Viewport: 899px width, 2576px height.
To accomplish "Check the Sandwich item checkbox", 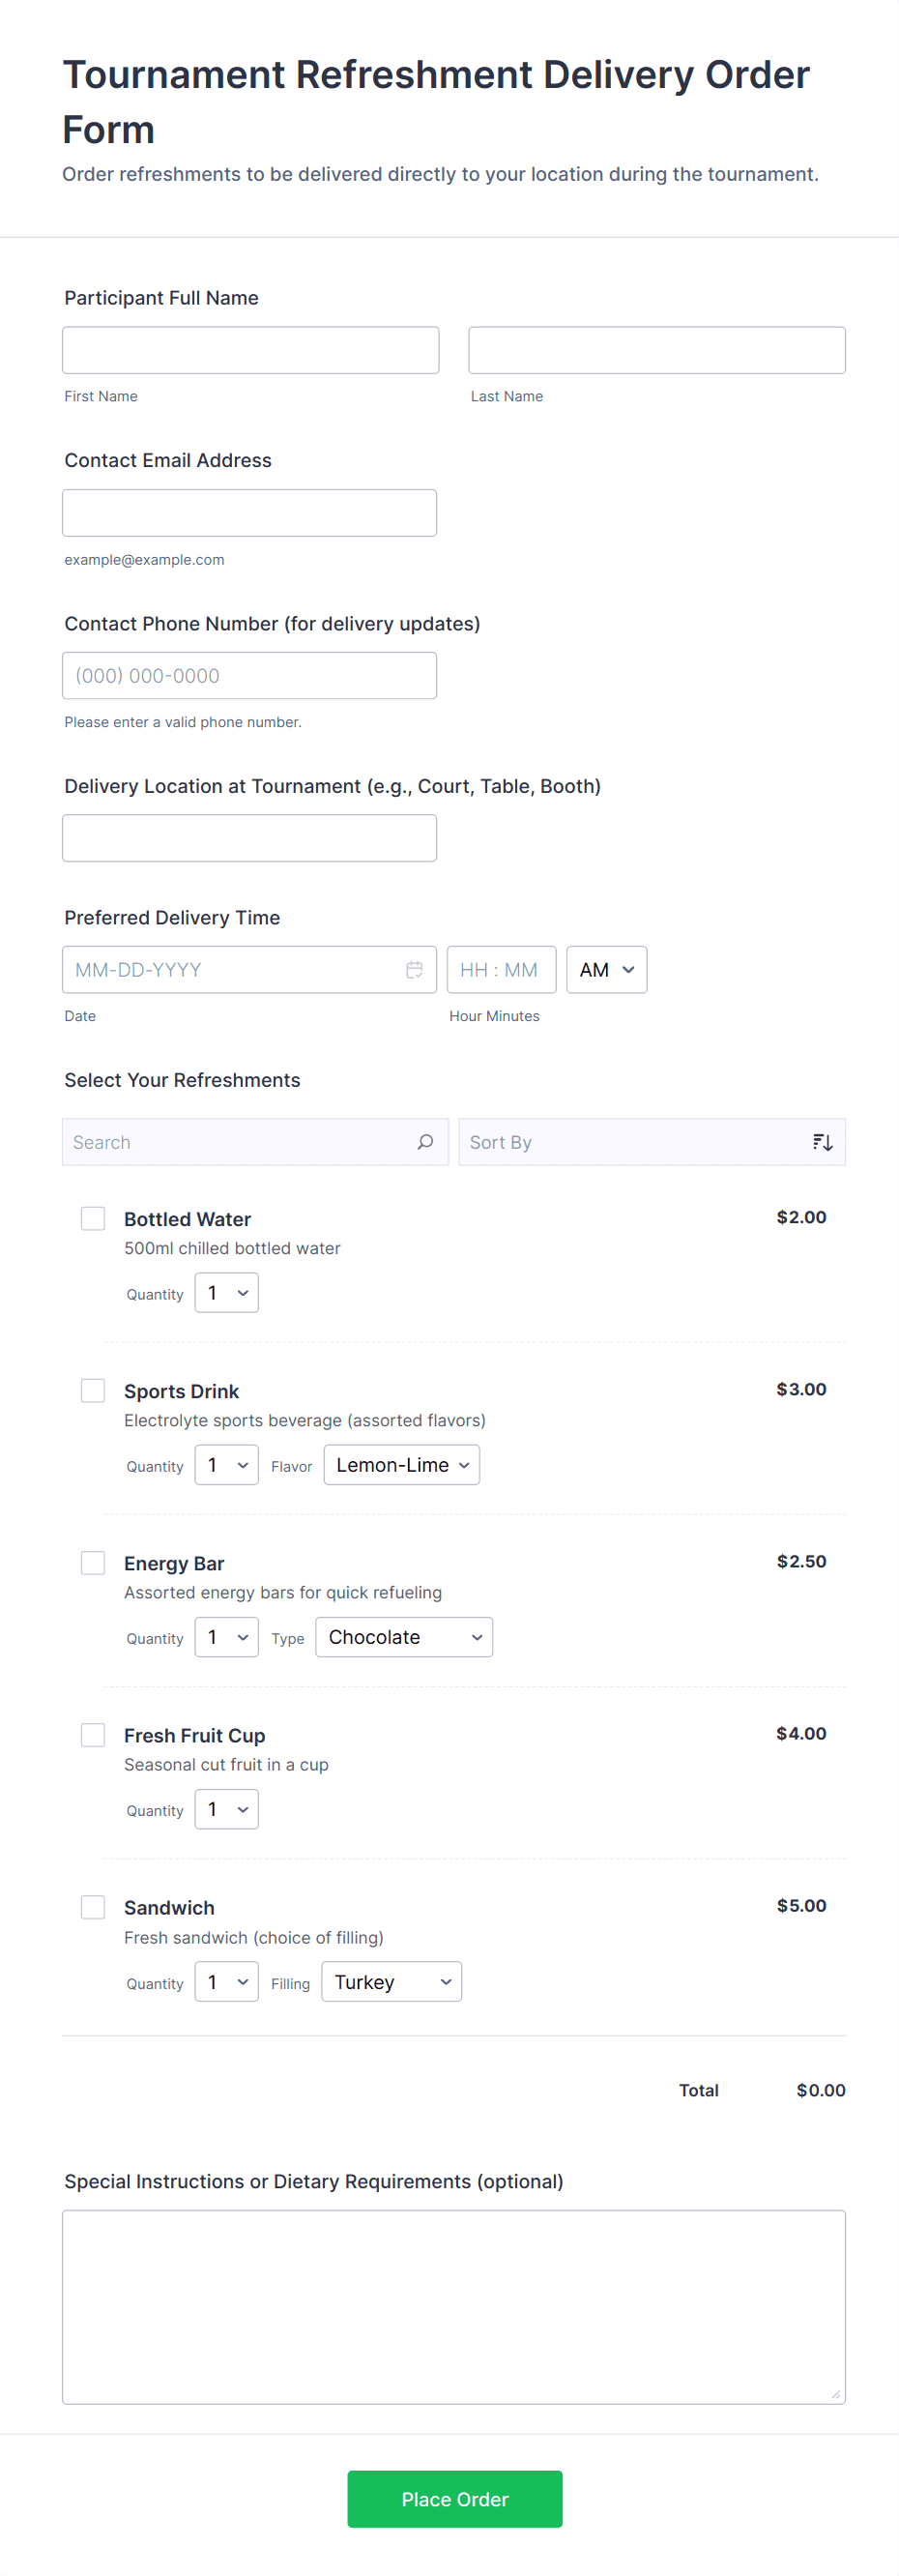I will (x=93, y=1906).
